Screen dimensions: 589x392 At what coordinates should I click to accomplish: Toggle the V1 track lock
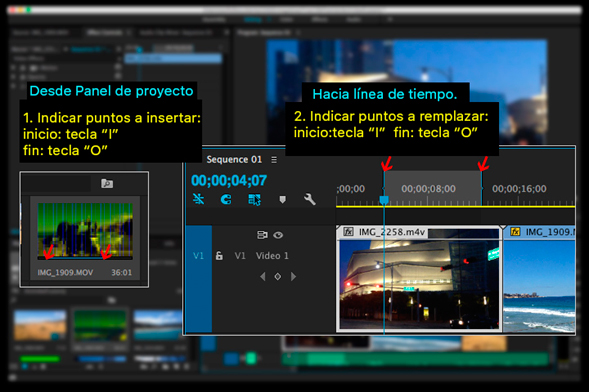coord(219,256)
